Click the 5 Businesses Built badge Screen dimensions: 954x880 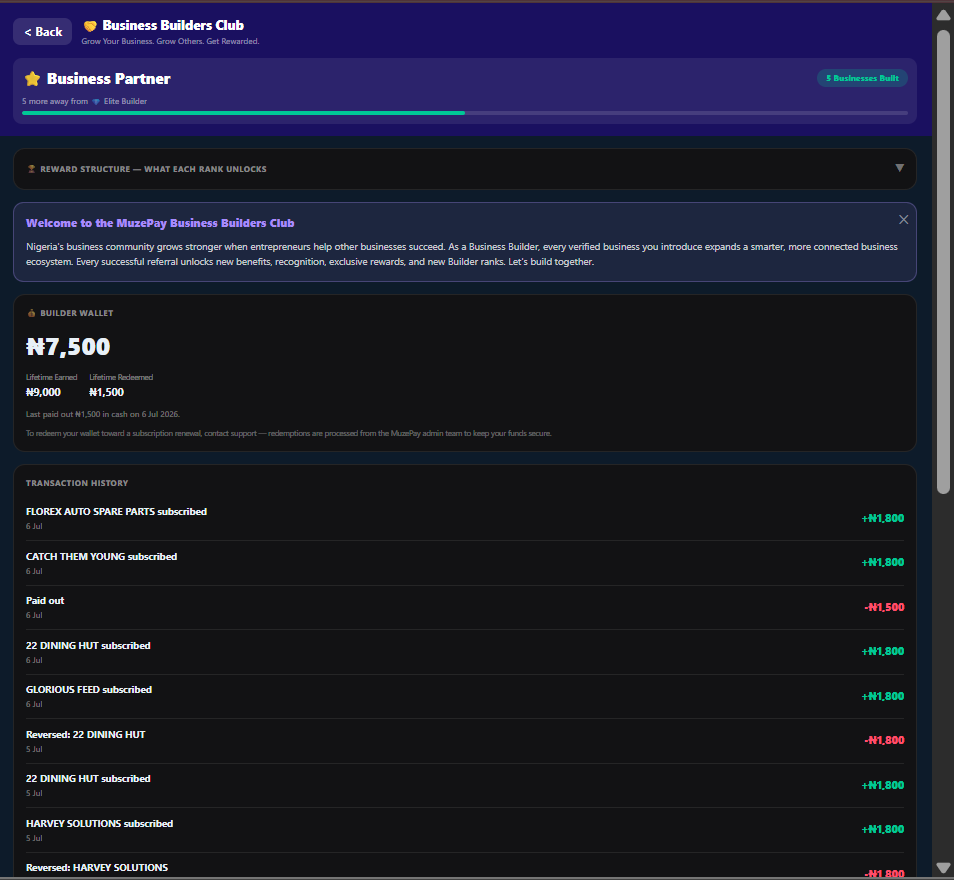(862, 78)
